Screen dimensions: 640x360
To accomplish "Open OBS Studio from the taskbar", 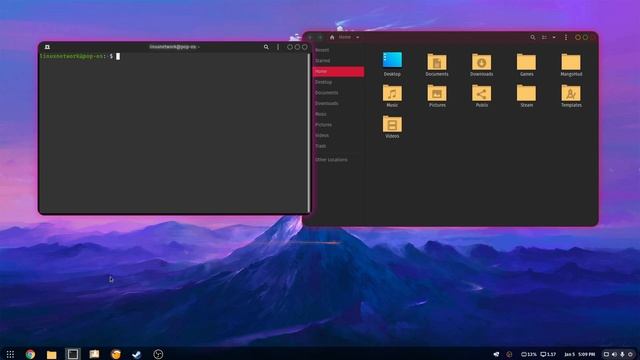I will point(158,354).
